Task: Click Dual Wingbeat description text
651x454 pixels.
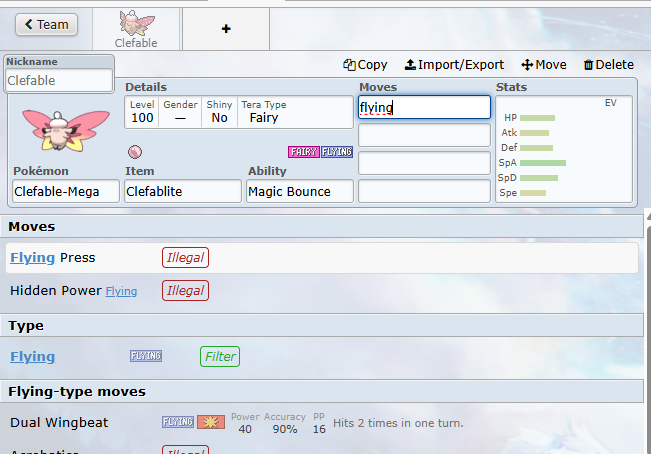Action: [x=398, y=423]
